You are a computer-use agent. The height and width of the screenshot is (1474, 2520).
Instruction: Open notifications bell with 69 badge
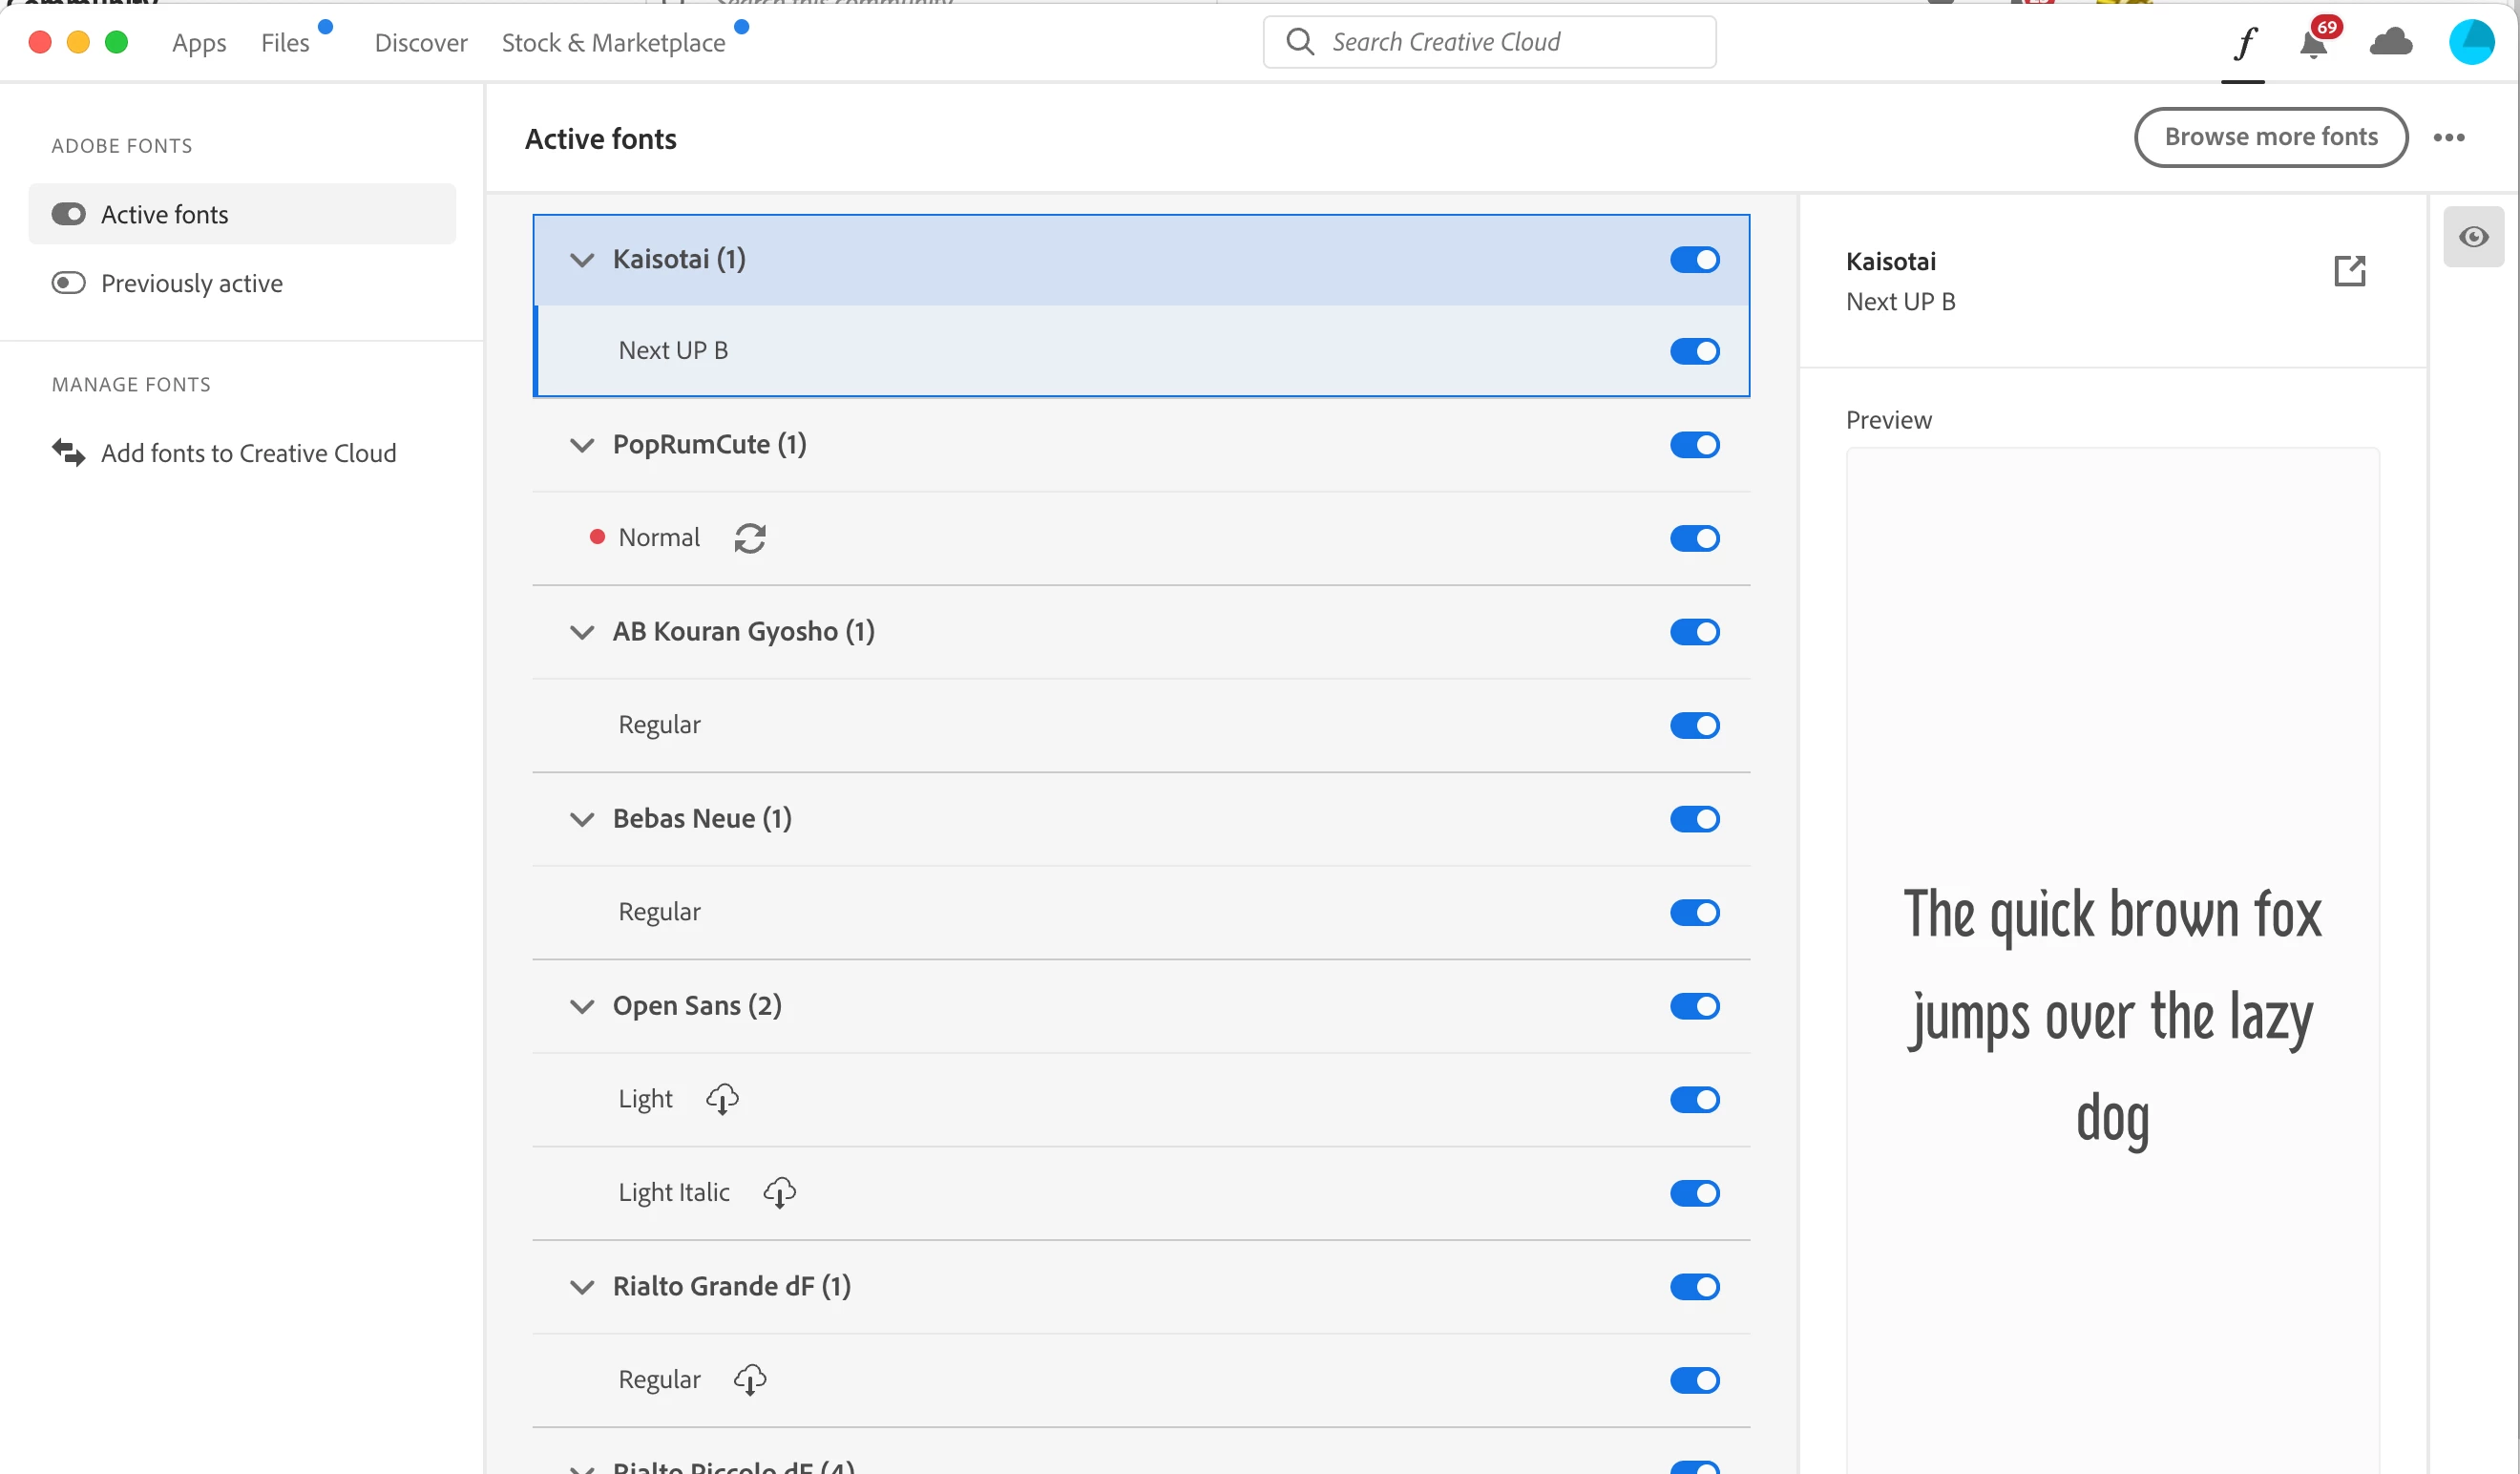point(2313,44)
